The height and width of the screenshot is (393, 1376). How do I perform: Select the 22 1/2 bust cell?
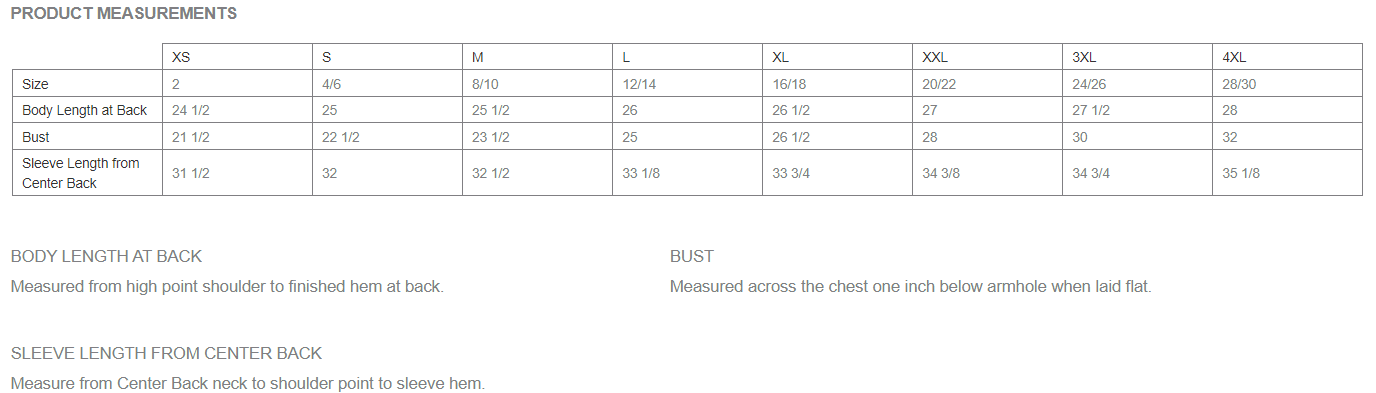click(x=387, y=137)
